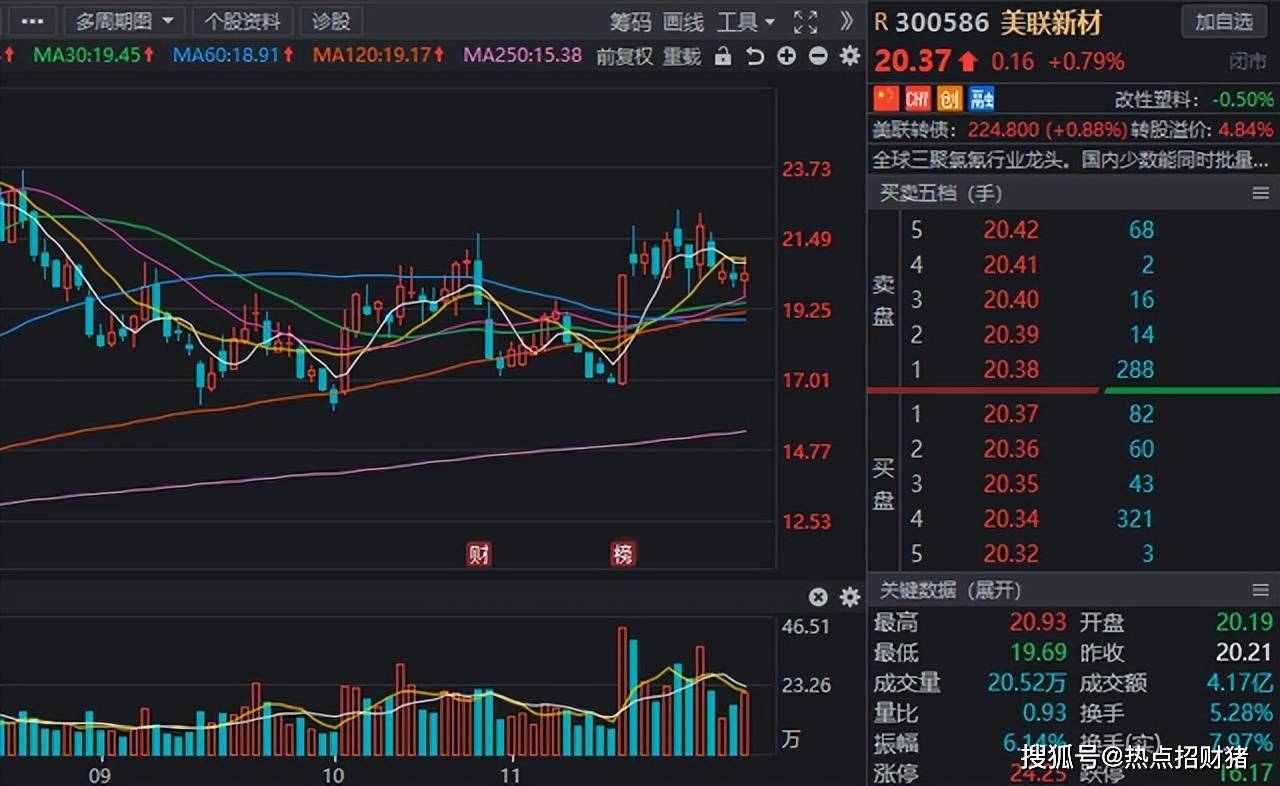1280x786 pixels.
Task: Select buy level 5 price 20.32
Action: 1011,554
